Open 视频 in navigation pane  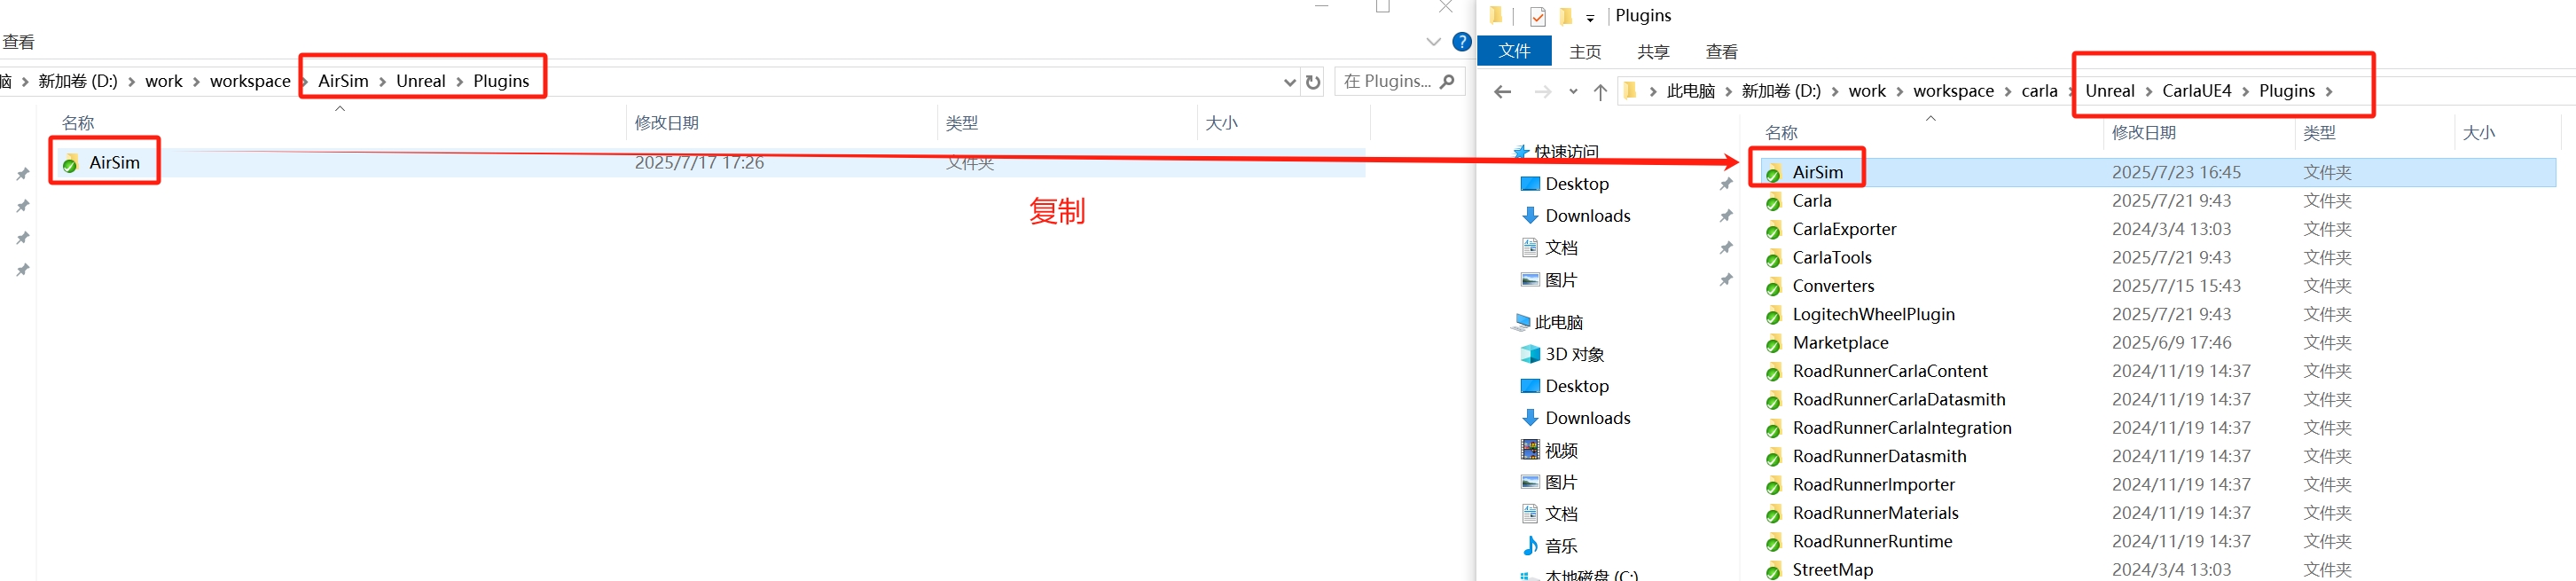[1561, 451]
